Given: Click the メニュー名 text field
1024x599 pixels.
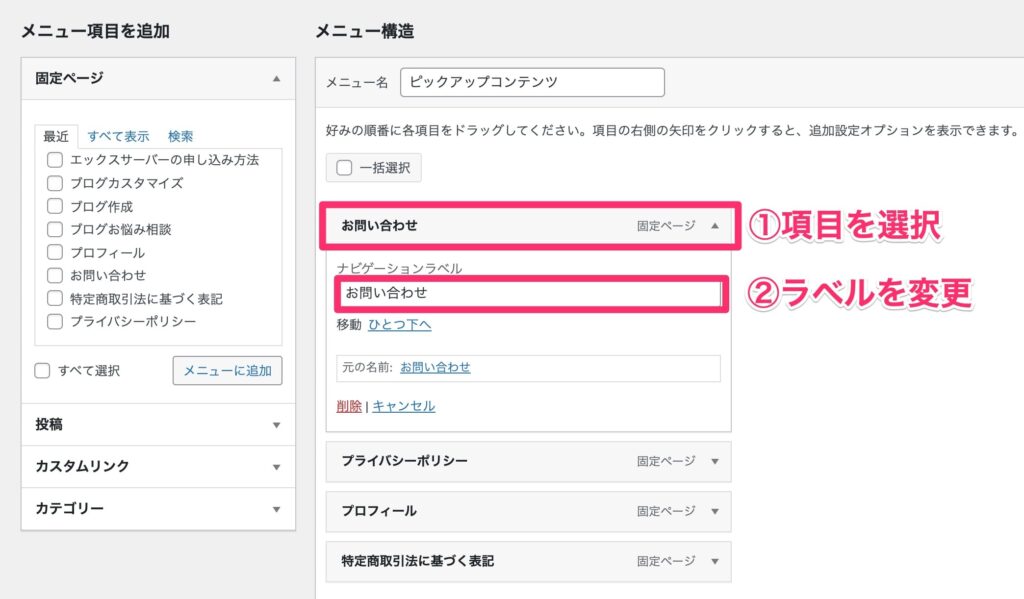Looking at the screenshot, I should click(x=532, y=82).
